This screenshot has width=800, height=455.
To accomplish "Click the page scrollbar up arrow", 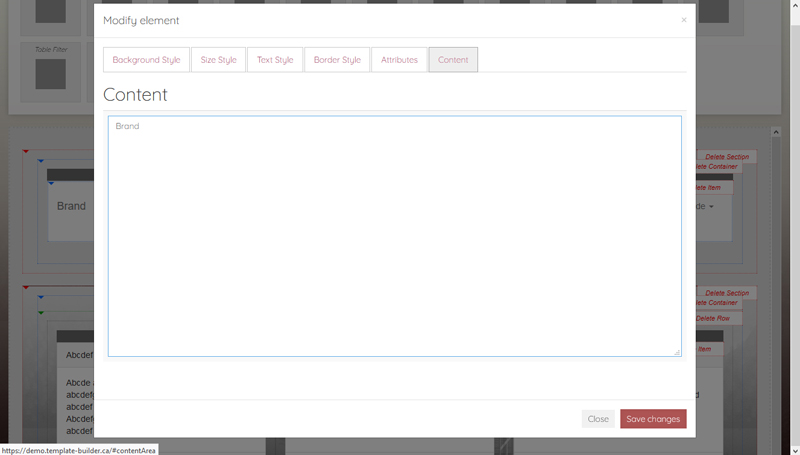I will click(x=774, y=131).
